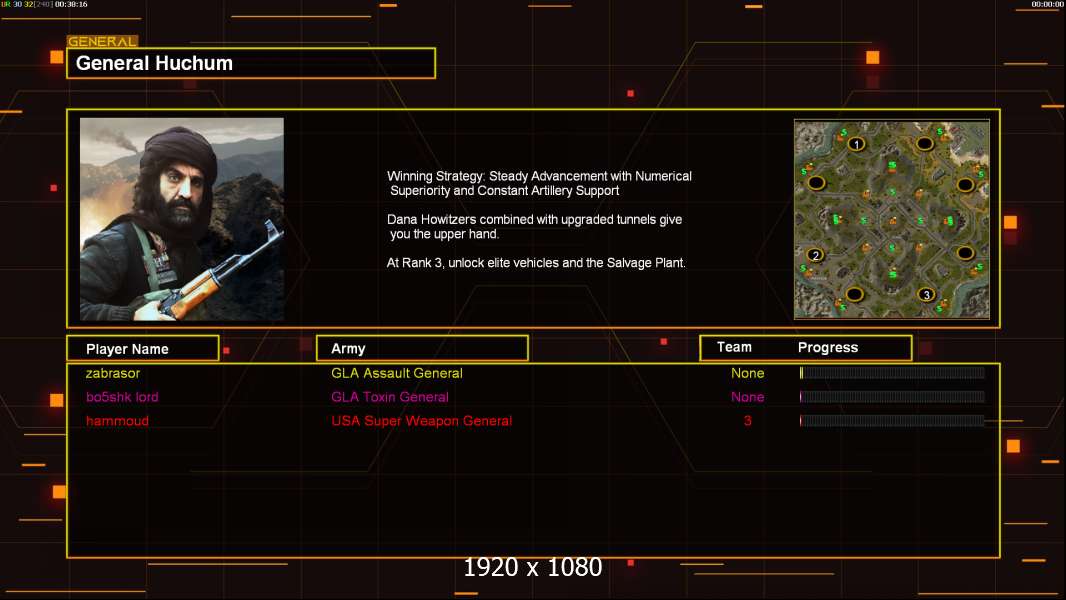Click the Progress column header
The width and height of the screenshot is (1066, 600).
(827, 347)
